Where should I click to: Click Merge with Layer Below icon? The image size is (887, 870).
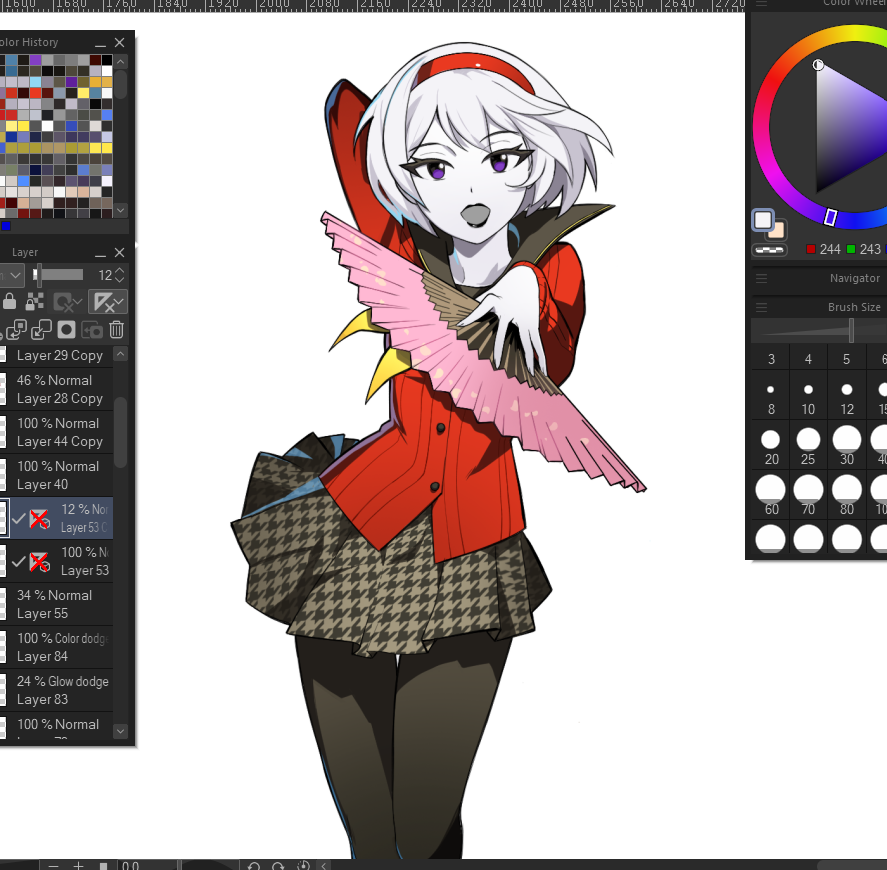pos(41,329)
